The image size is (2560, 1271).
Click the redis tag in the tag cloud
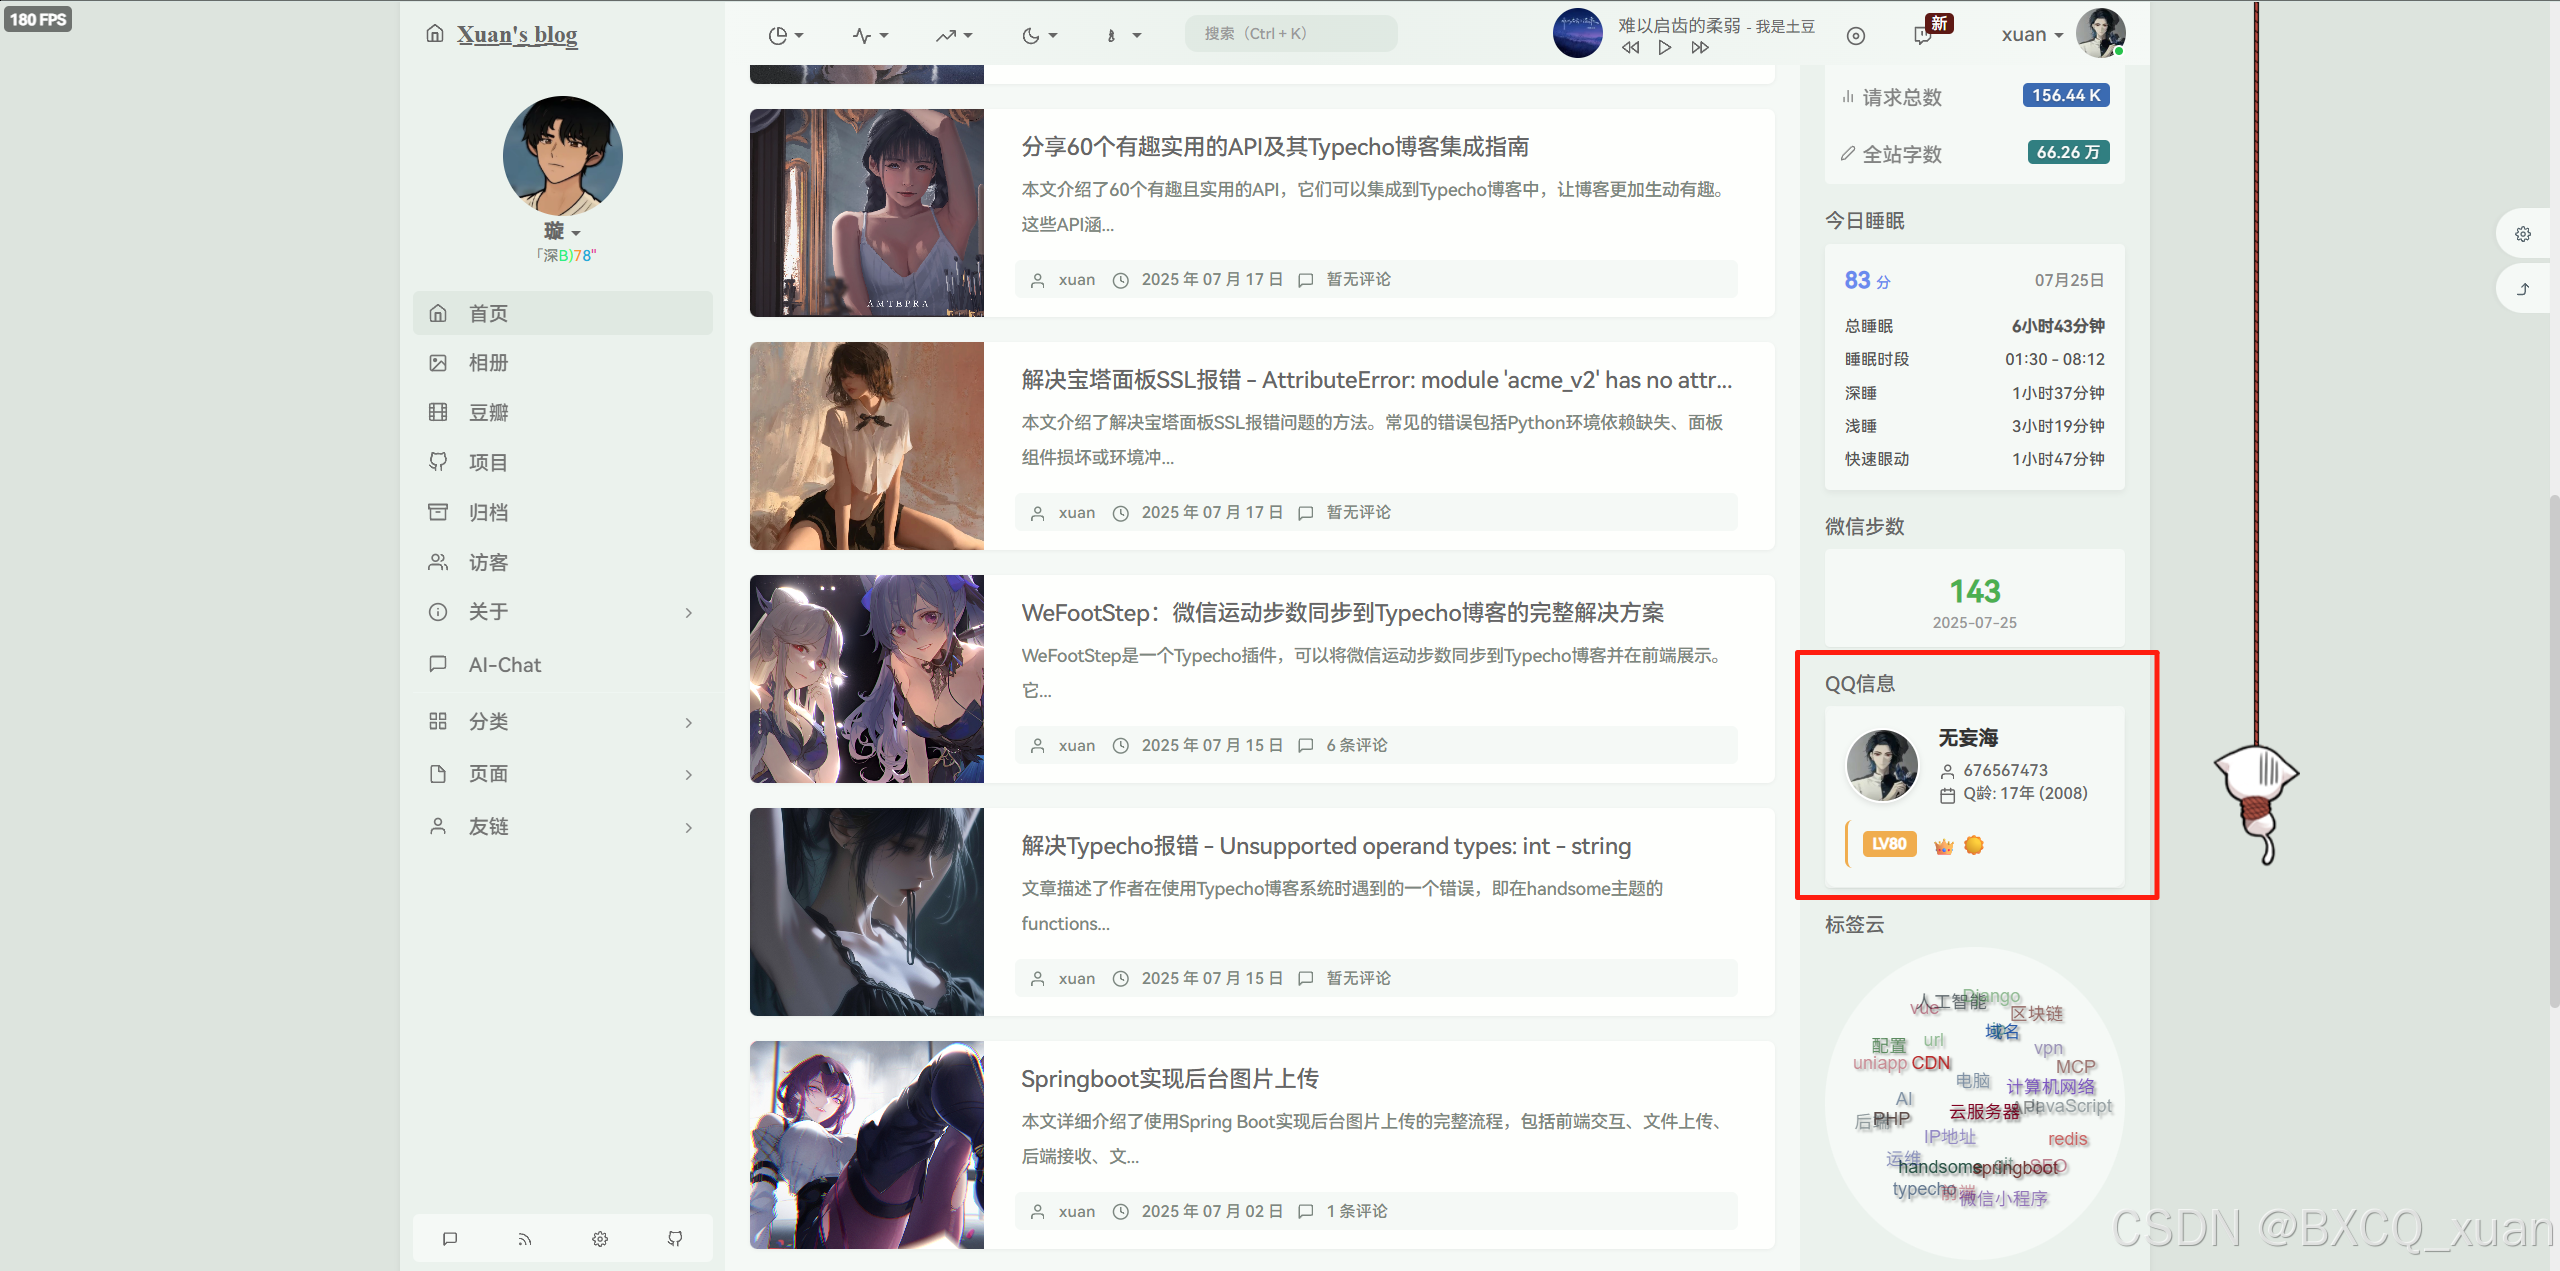[2067, 1139]
